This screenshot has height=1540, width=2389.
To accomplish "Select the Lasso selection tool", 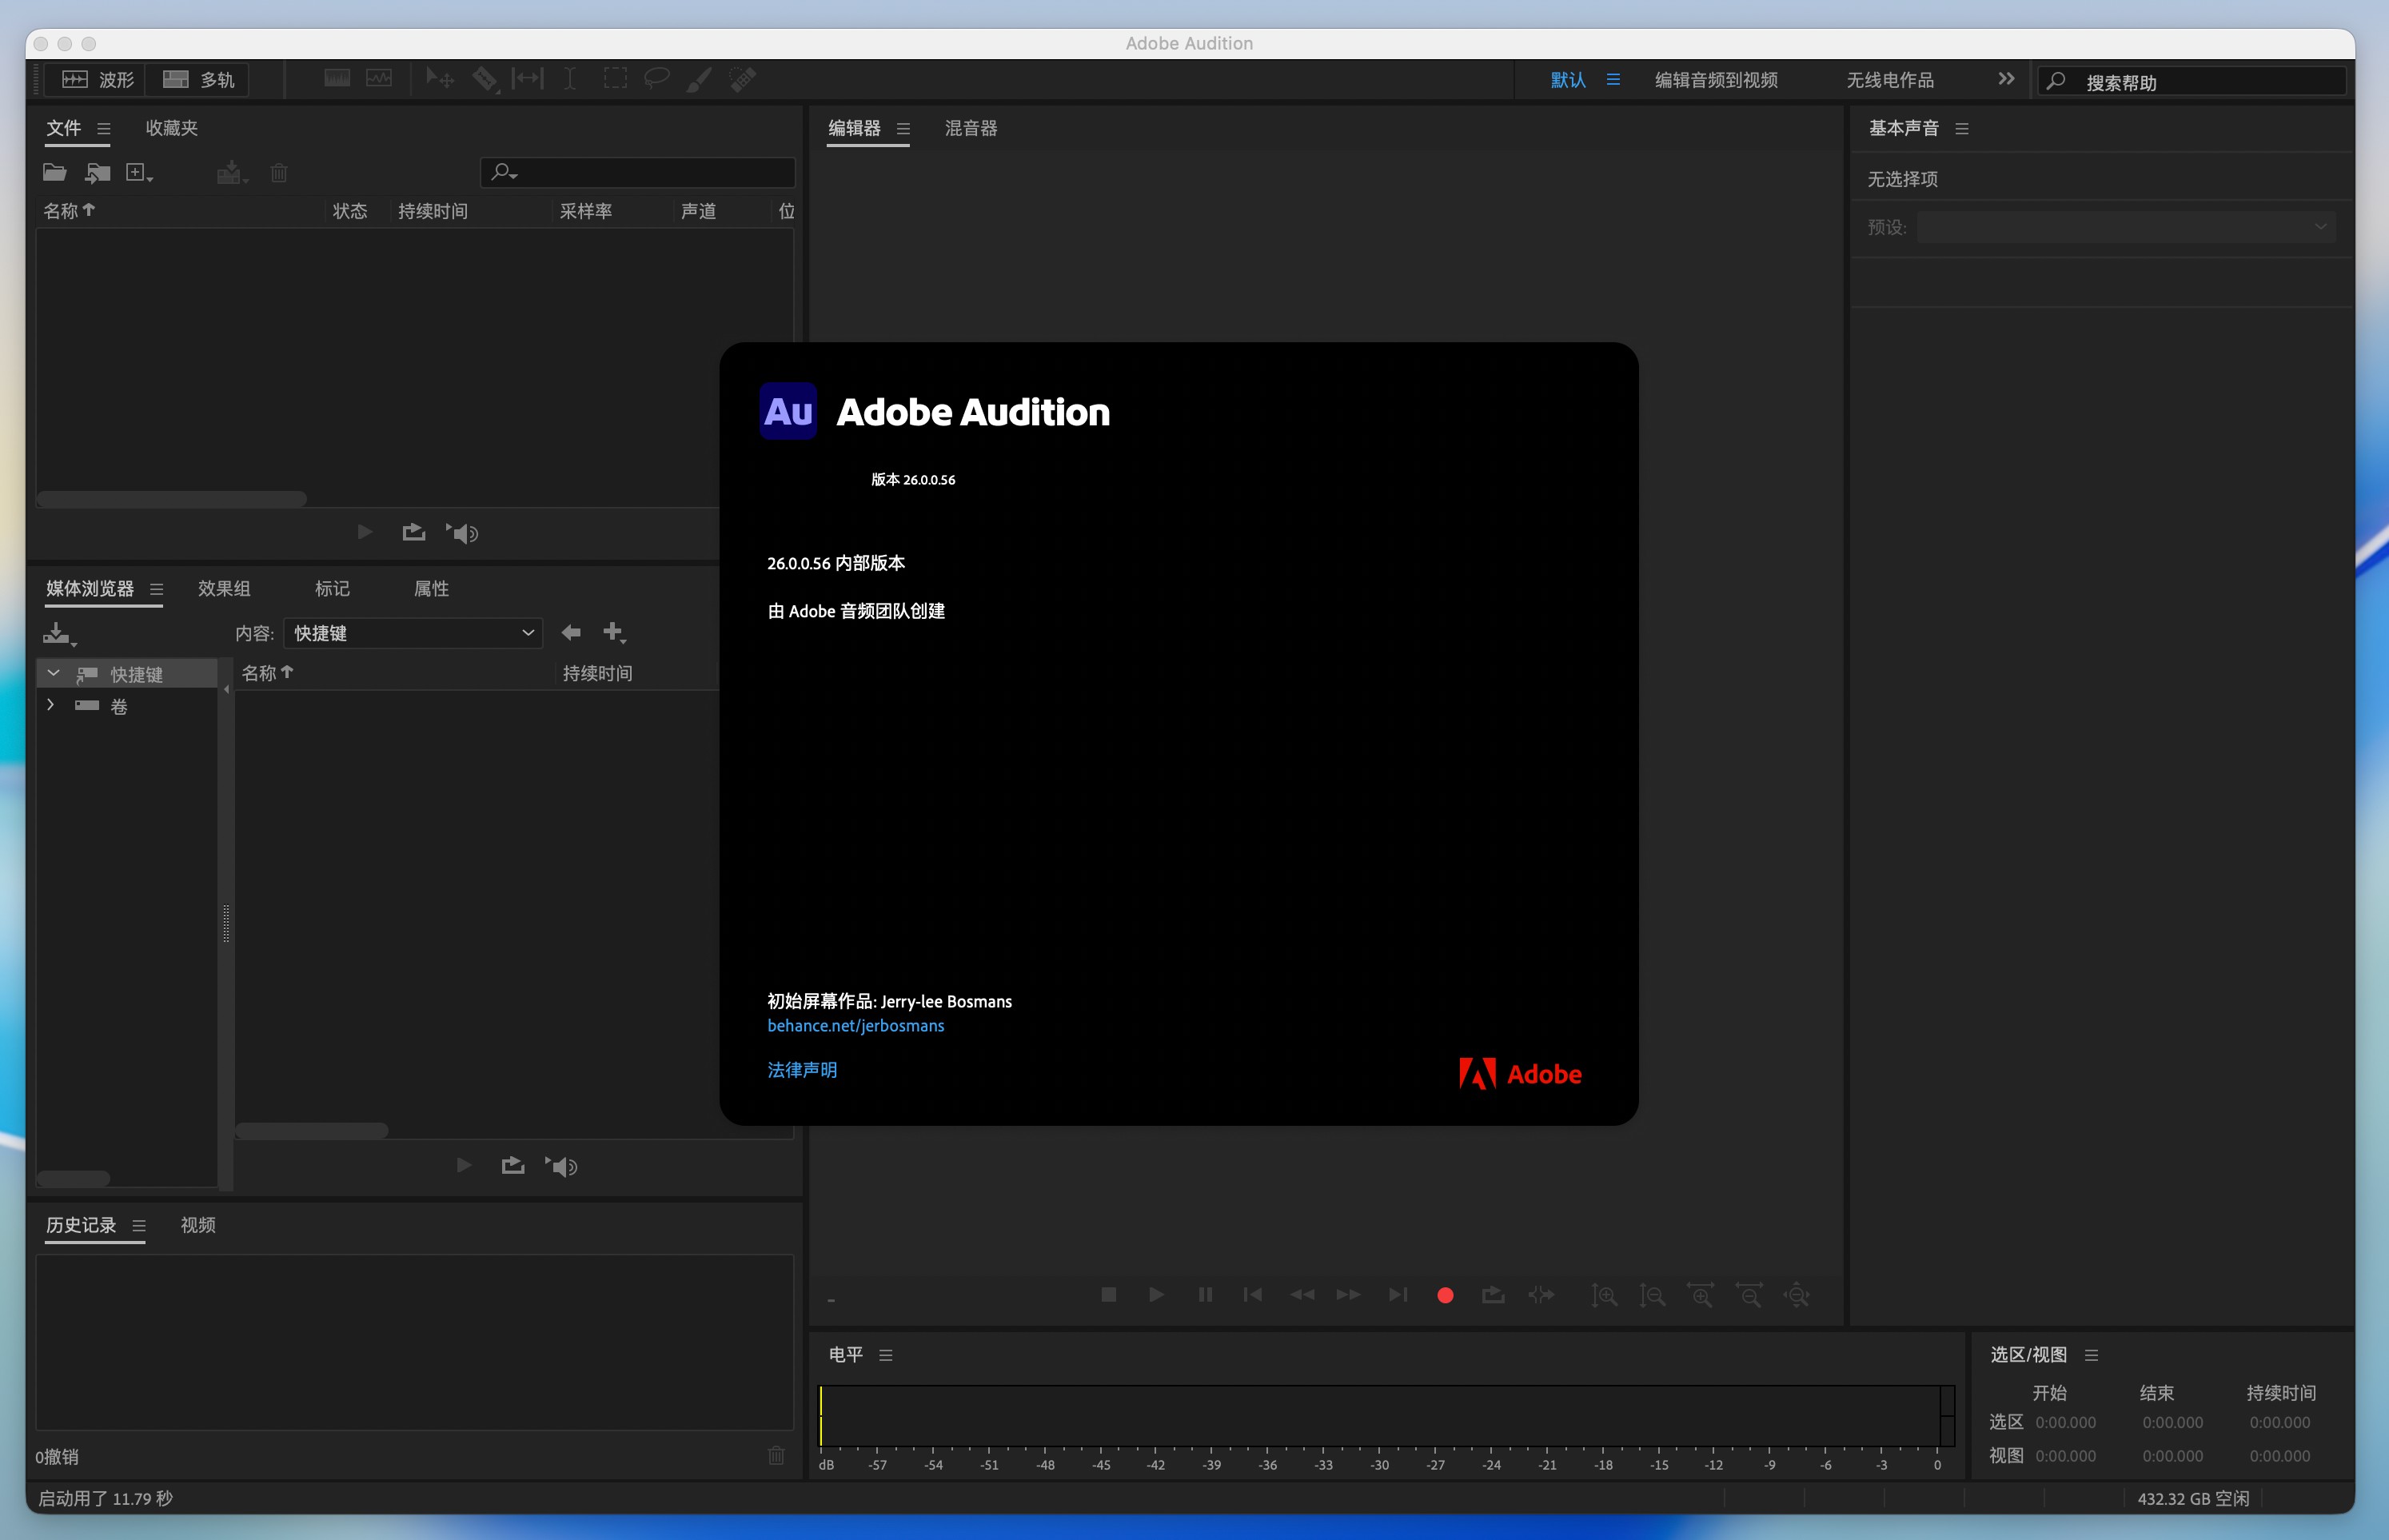I will [x=656, y=79].
